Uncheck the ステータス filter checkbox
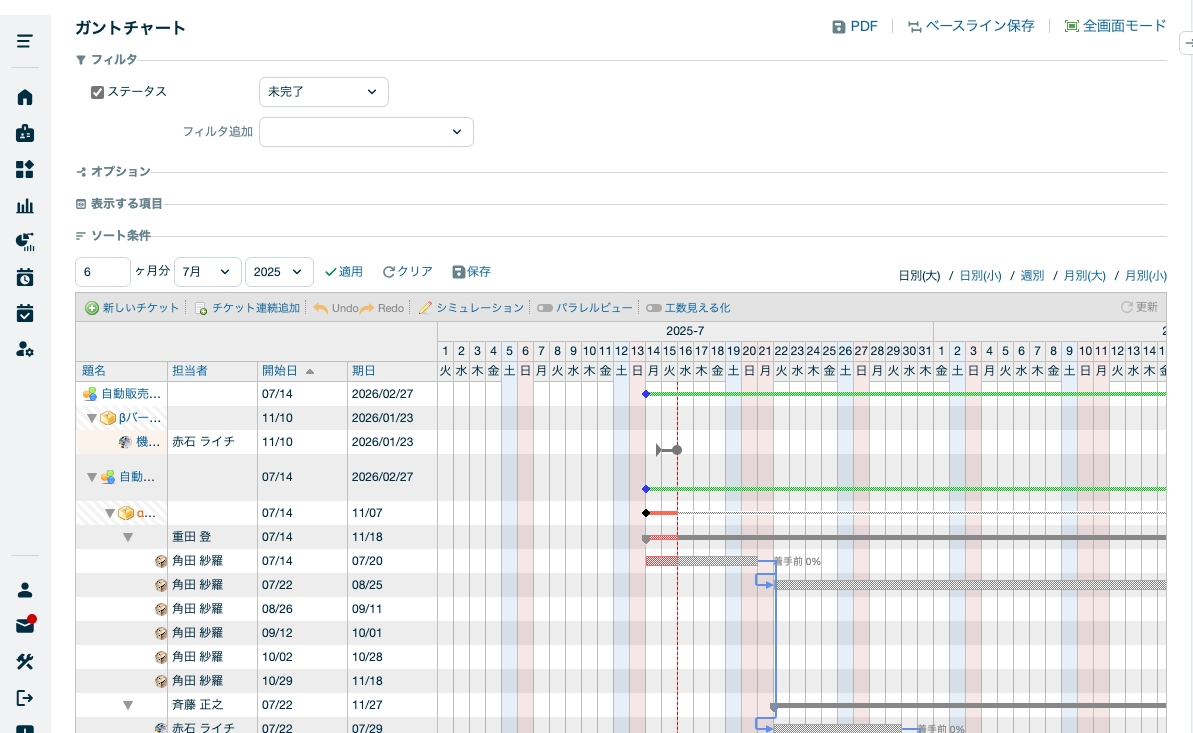This screenshot has height=733, width=1193. pos(98,92)
